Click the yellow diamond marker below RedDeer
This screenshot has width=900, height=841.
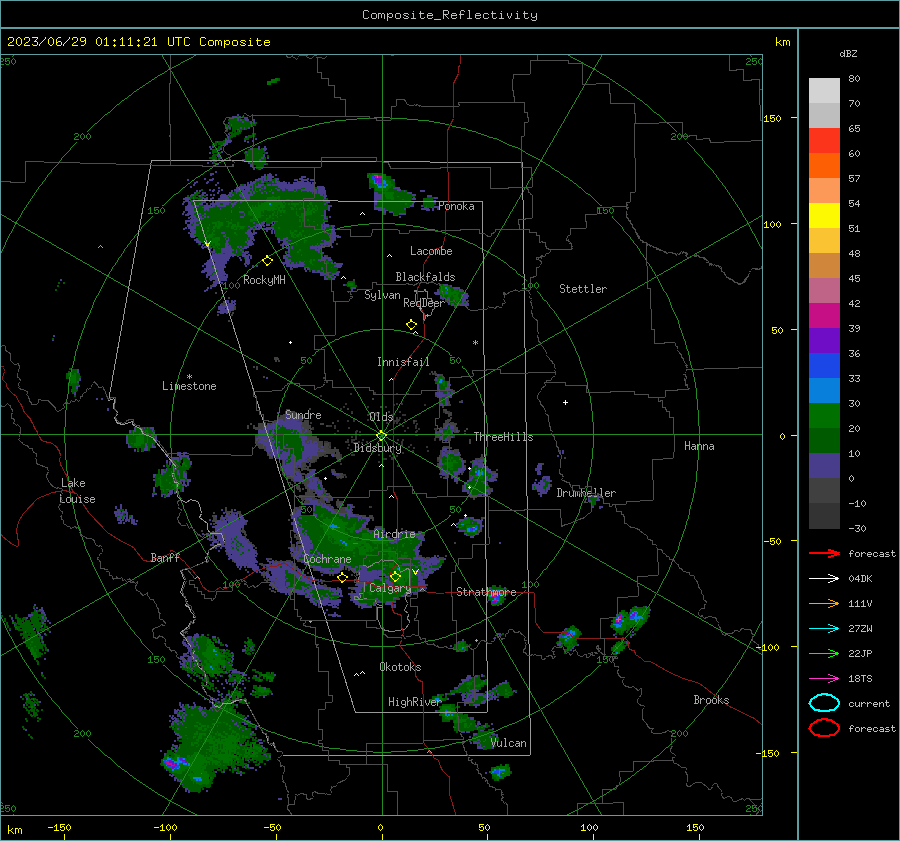coord(411,325)
